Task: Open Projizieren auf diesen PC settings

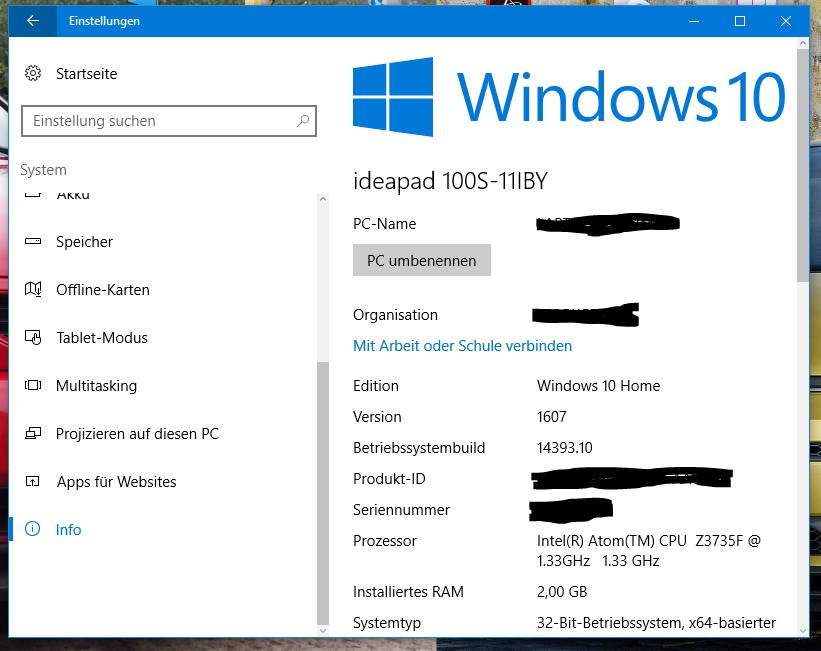Action: pos(137,434)
